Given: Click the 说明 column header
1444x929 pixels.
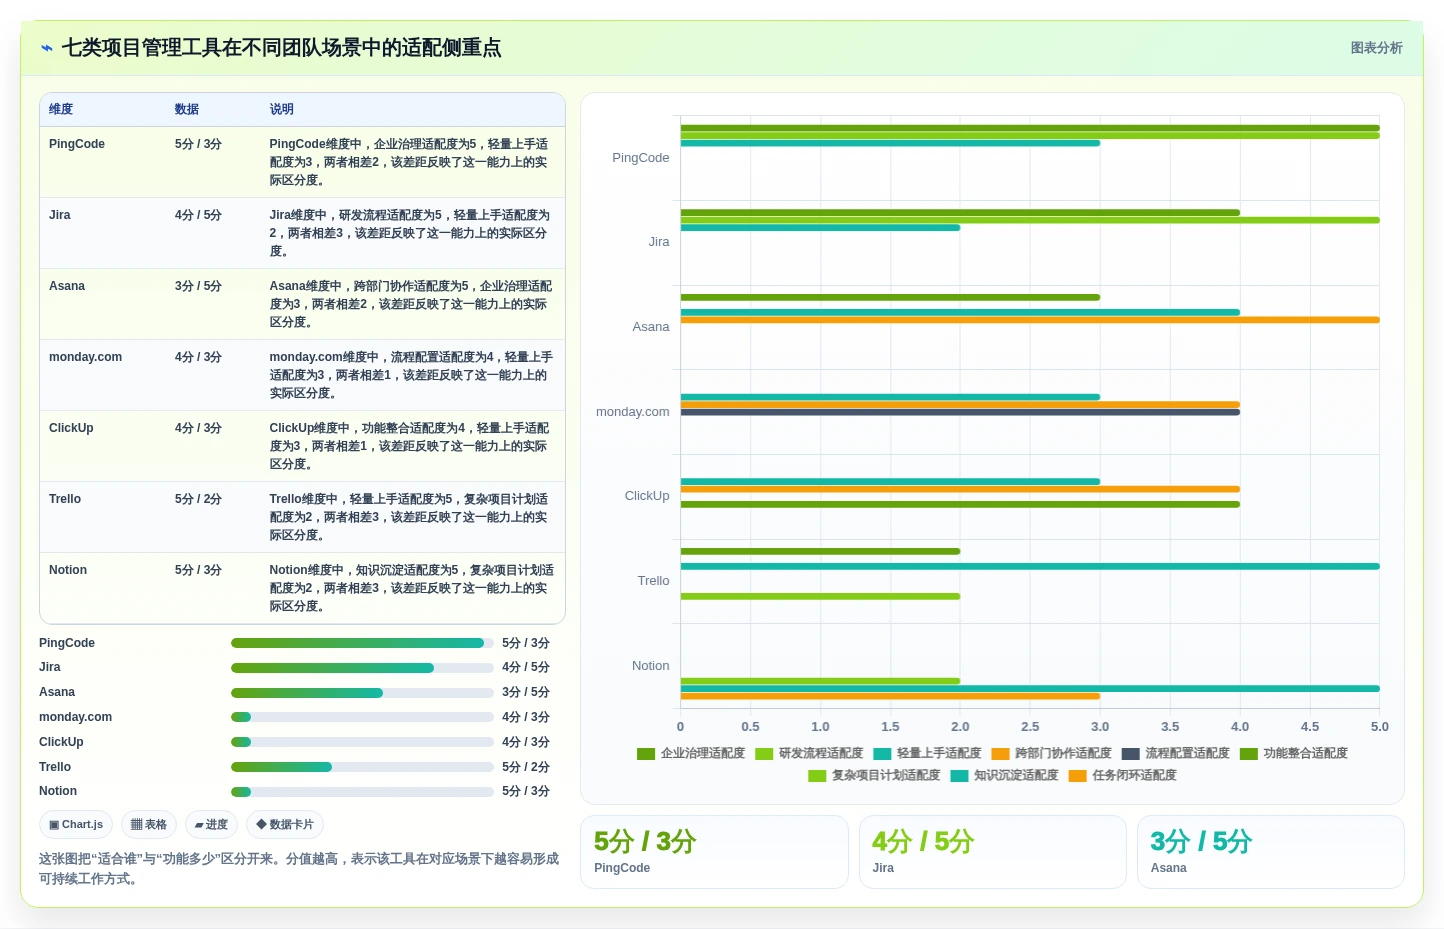Looking at the screenshot, I should click(x=282, y=110).
